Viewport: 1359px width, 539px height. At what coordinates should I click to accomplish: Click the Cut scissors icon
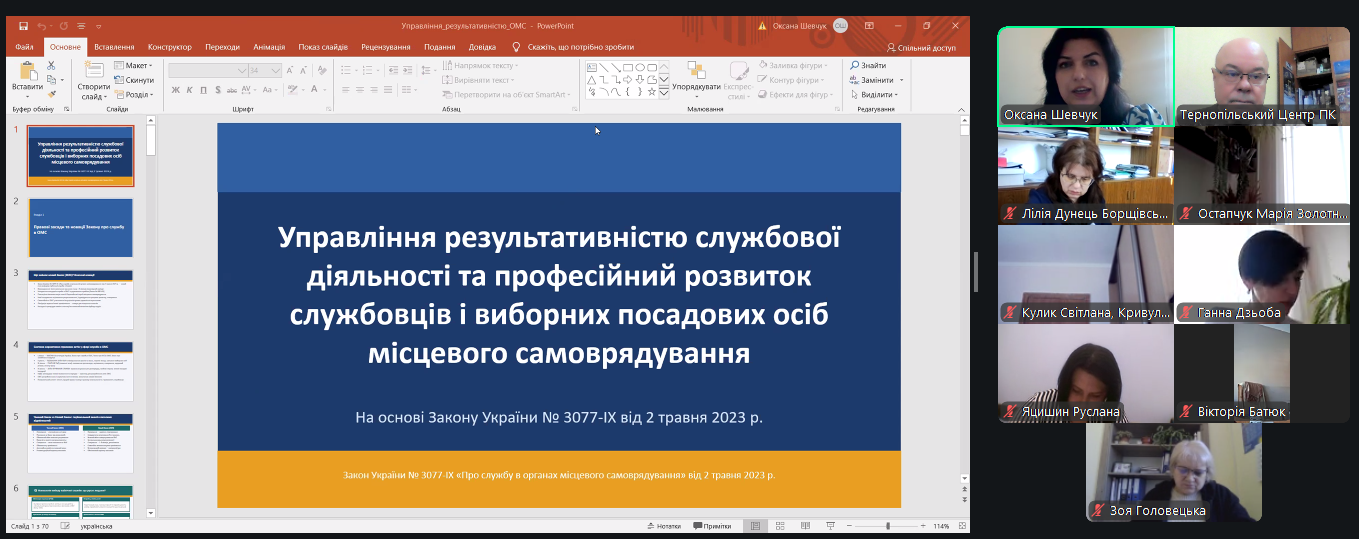(52, 66)
